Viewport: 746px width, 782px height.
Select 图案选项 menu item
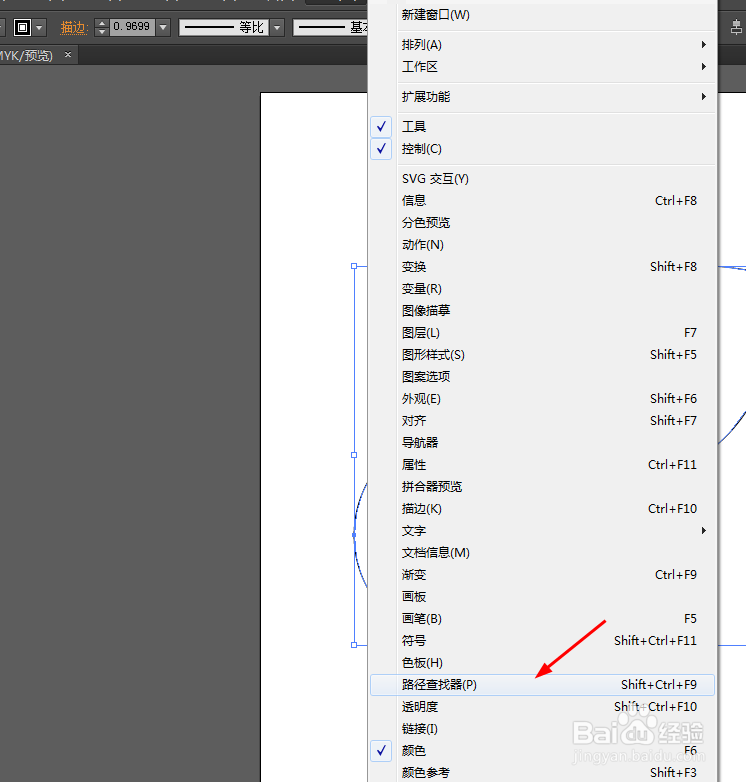pos(543,377)
